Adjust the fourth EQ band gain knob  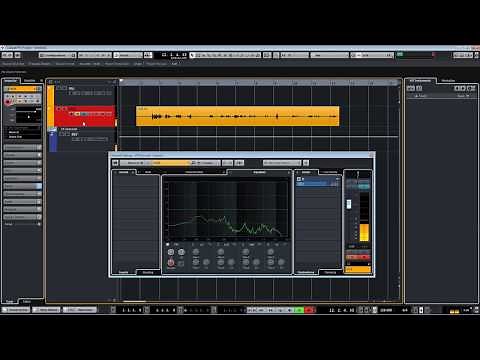(x=270, y=252)
